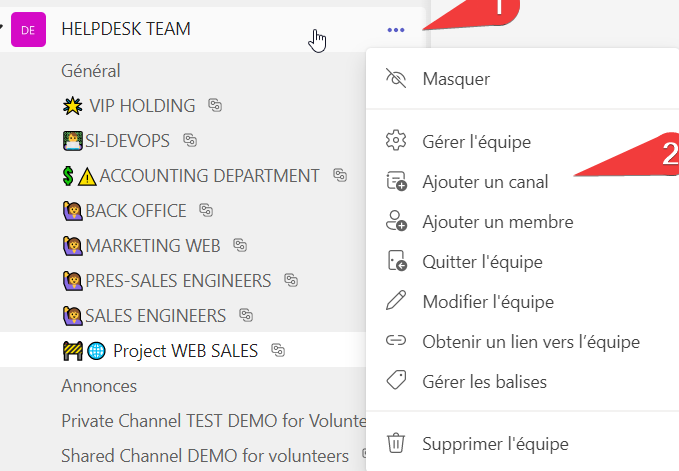
Task: Click the pencil icon for Modifier l'équipe
Action: point(396,301)
